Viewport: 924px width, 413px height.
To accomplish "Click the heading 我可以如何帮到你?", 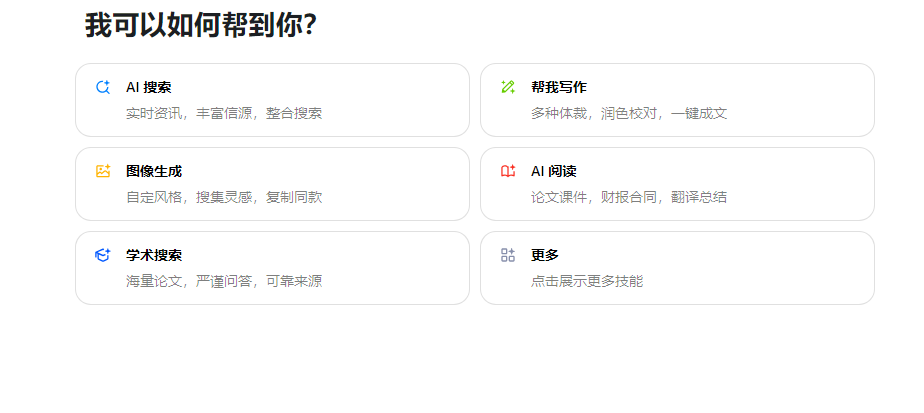I will pyautogui.click(x=201, y=25).
